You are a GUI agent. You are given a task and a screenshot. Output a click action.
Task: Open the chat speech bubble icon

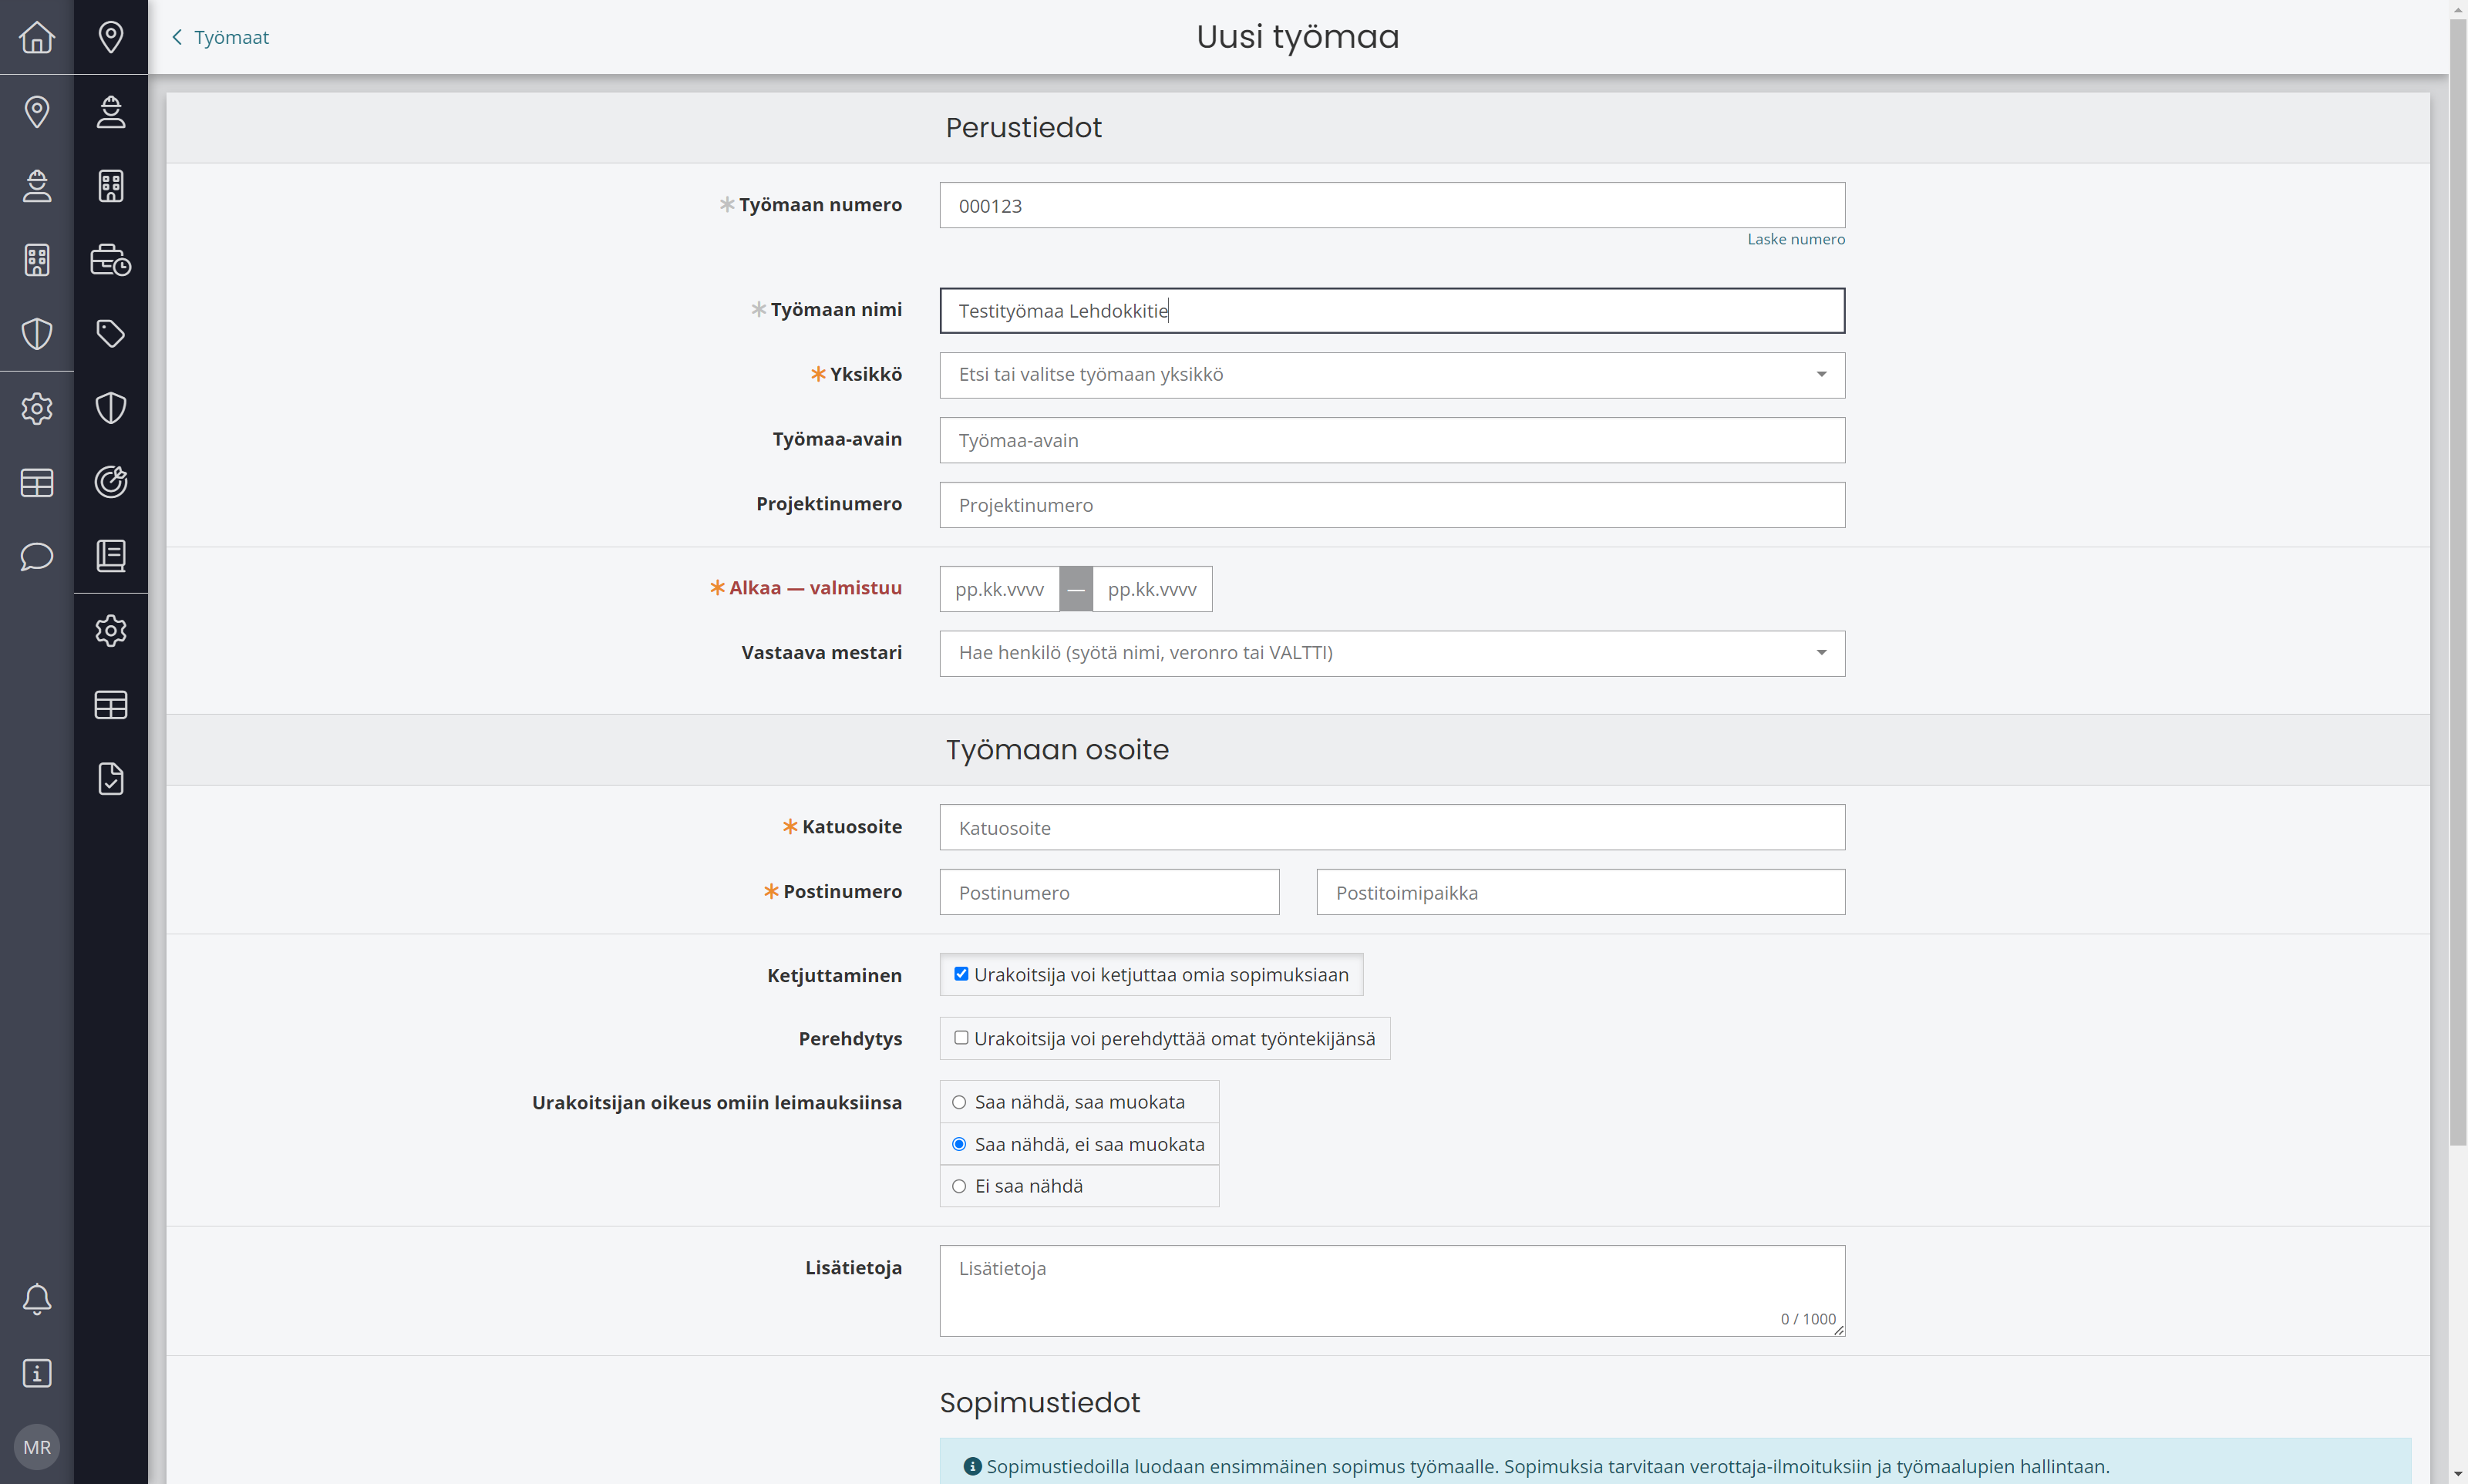37,556
